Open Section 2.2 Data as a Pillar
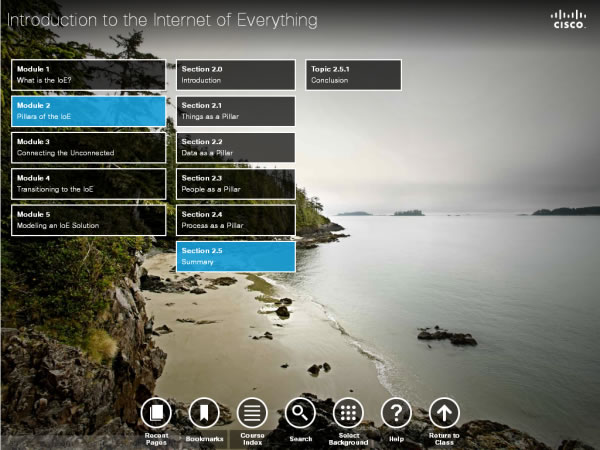This screenshot has height=450, width=600. pyautogui.click(x=235, y=147)
